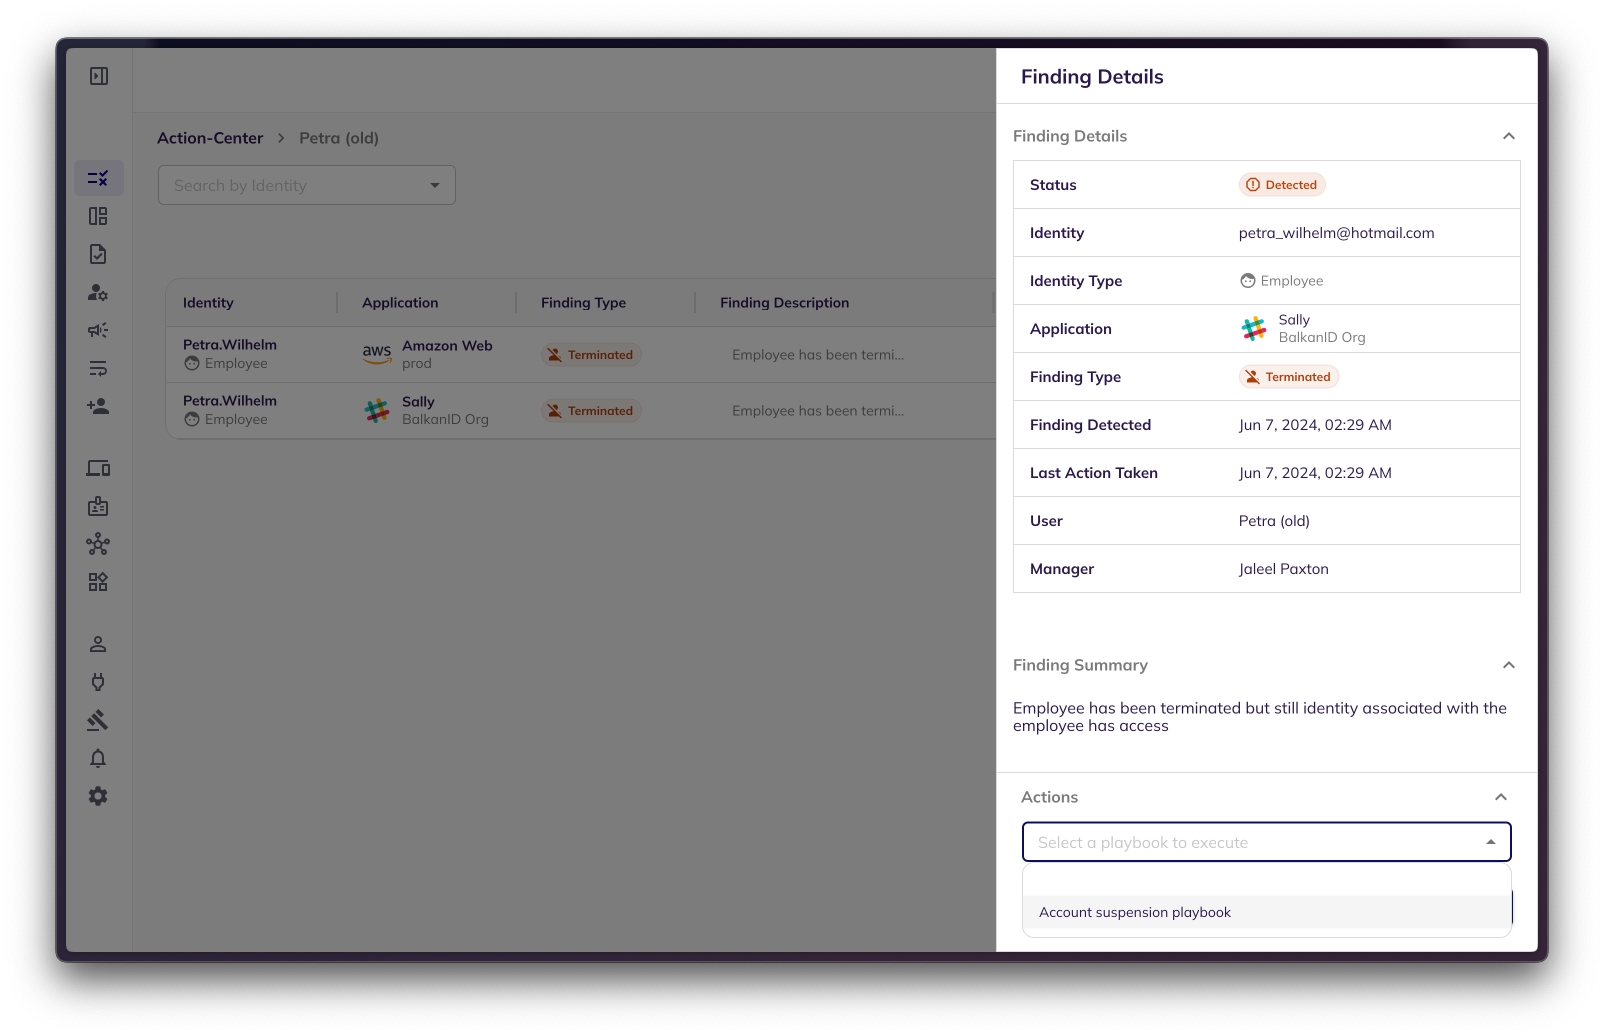Viewport: 1604px width, 1036px height.
Task: Open the wrapped-lines list icon in sidebar
Action: click(98, 368)
